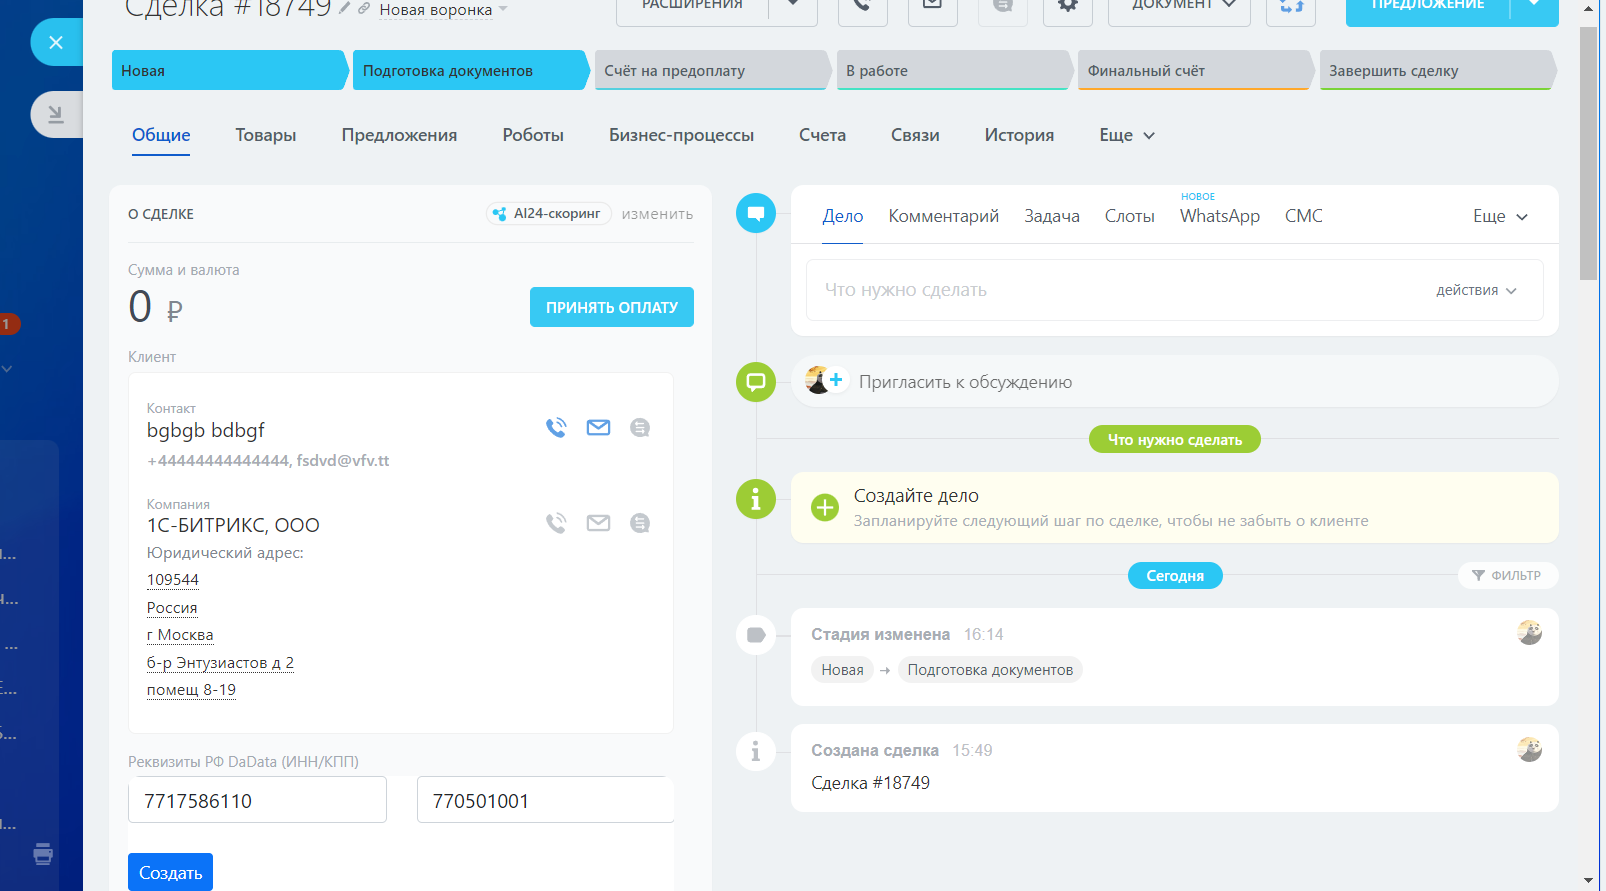Screen dimensions: 1606x891
Task: Open the действия dropdown in activity input
Action: [1476, 290]
